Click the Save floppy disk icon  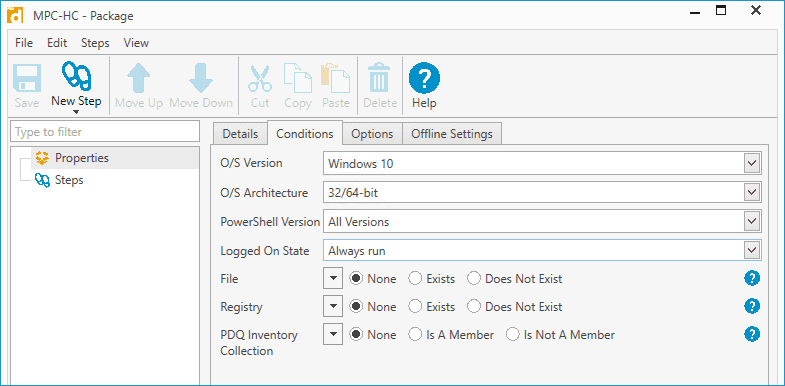pyautogui.click(x=27, y=78)
